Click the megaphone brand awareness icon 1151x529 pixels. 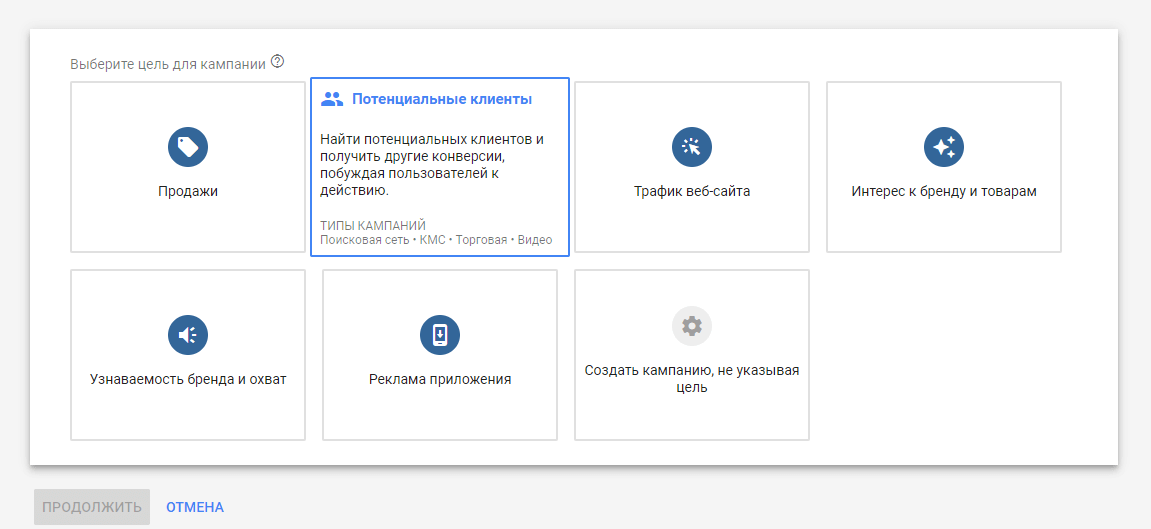tap(188, 335)
